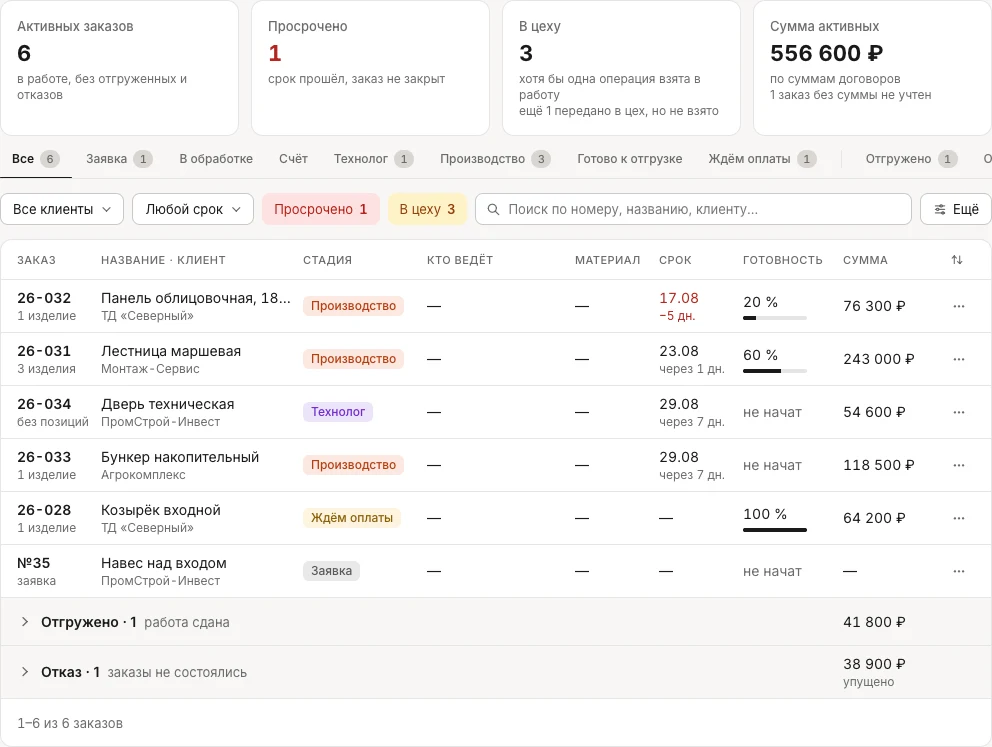This screenshot has height=747, width=992.
Task: Click the client name Монтаж-Сервис
Action: click(x=150, y=369)
